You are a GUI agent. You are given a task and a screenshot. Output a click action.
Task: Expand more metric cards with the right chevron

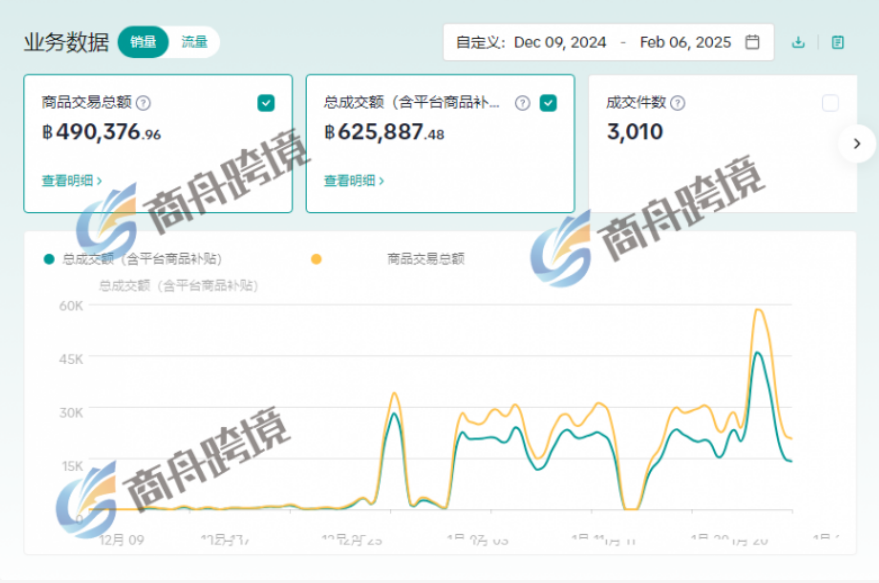point(857,143)
